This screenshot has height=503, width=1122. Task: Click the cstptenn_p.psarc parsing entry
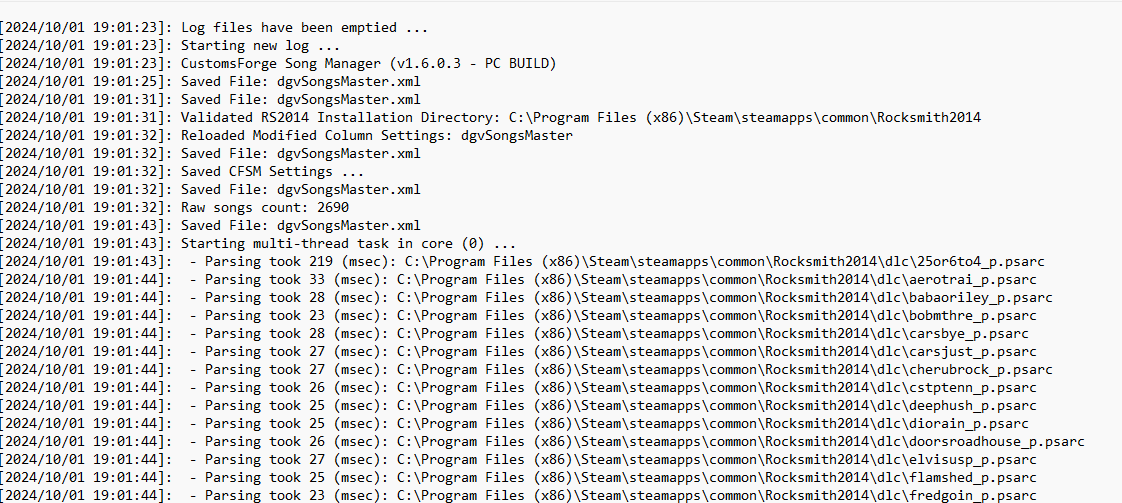click(518, 388)
